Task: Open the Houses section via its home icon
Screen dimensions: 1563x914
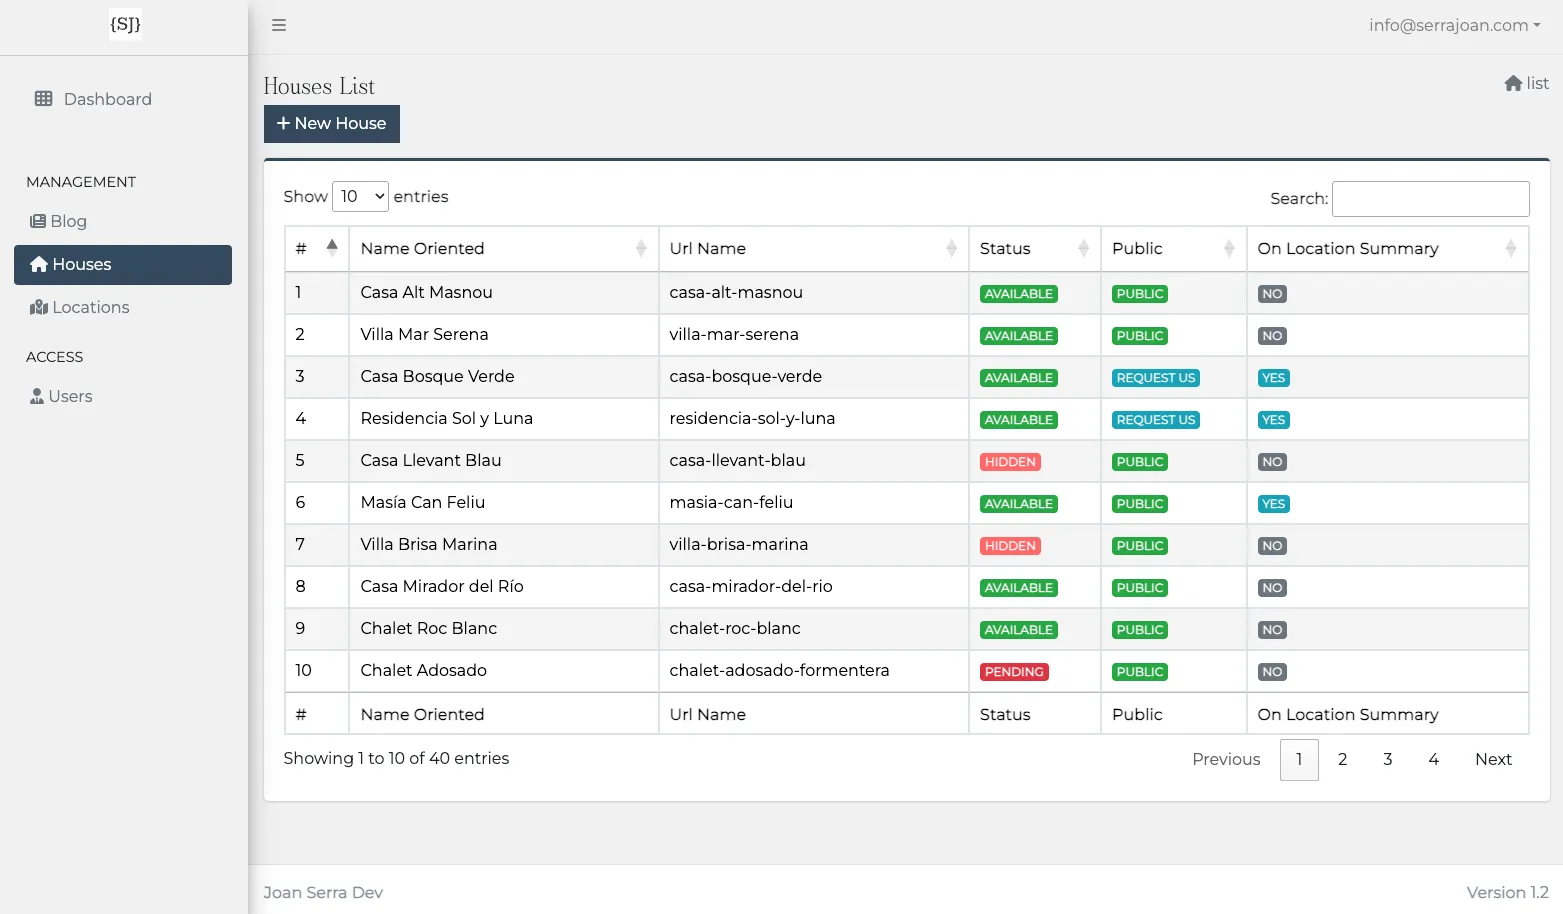Action: point(39,264)
